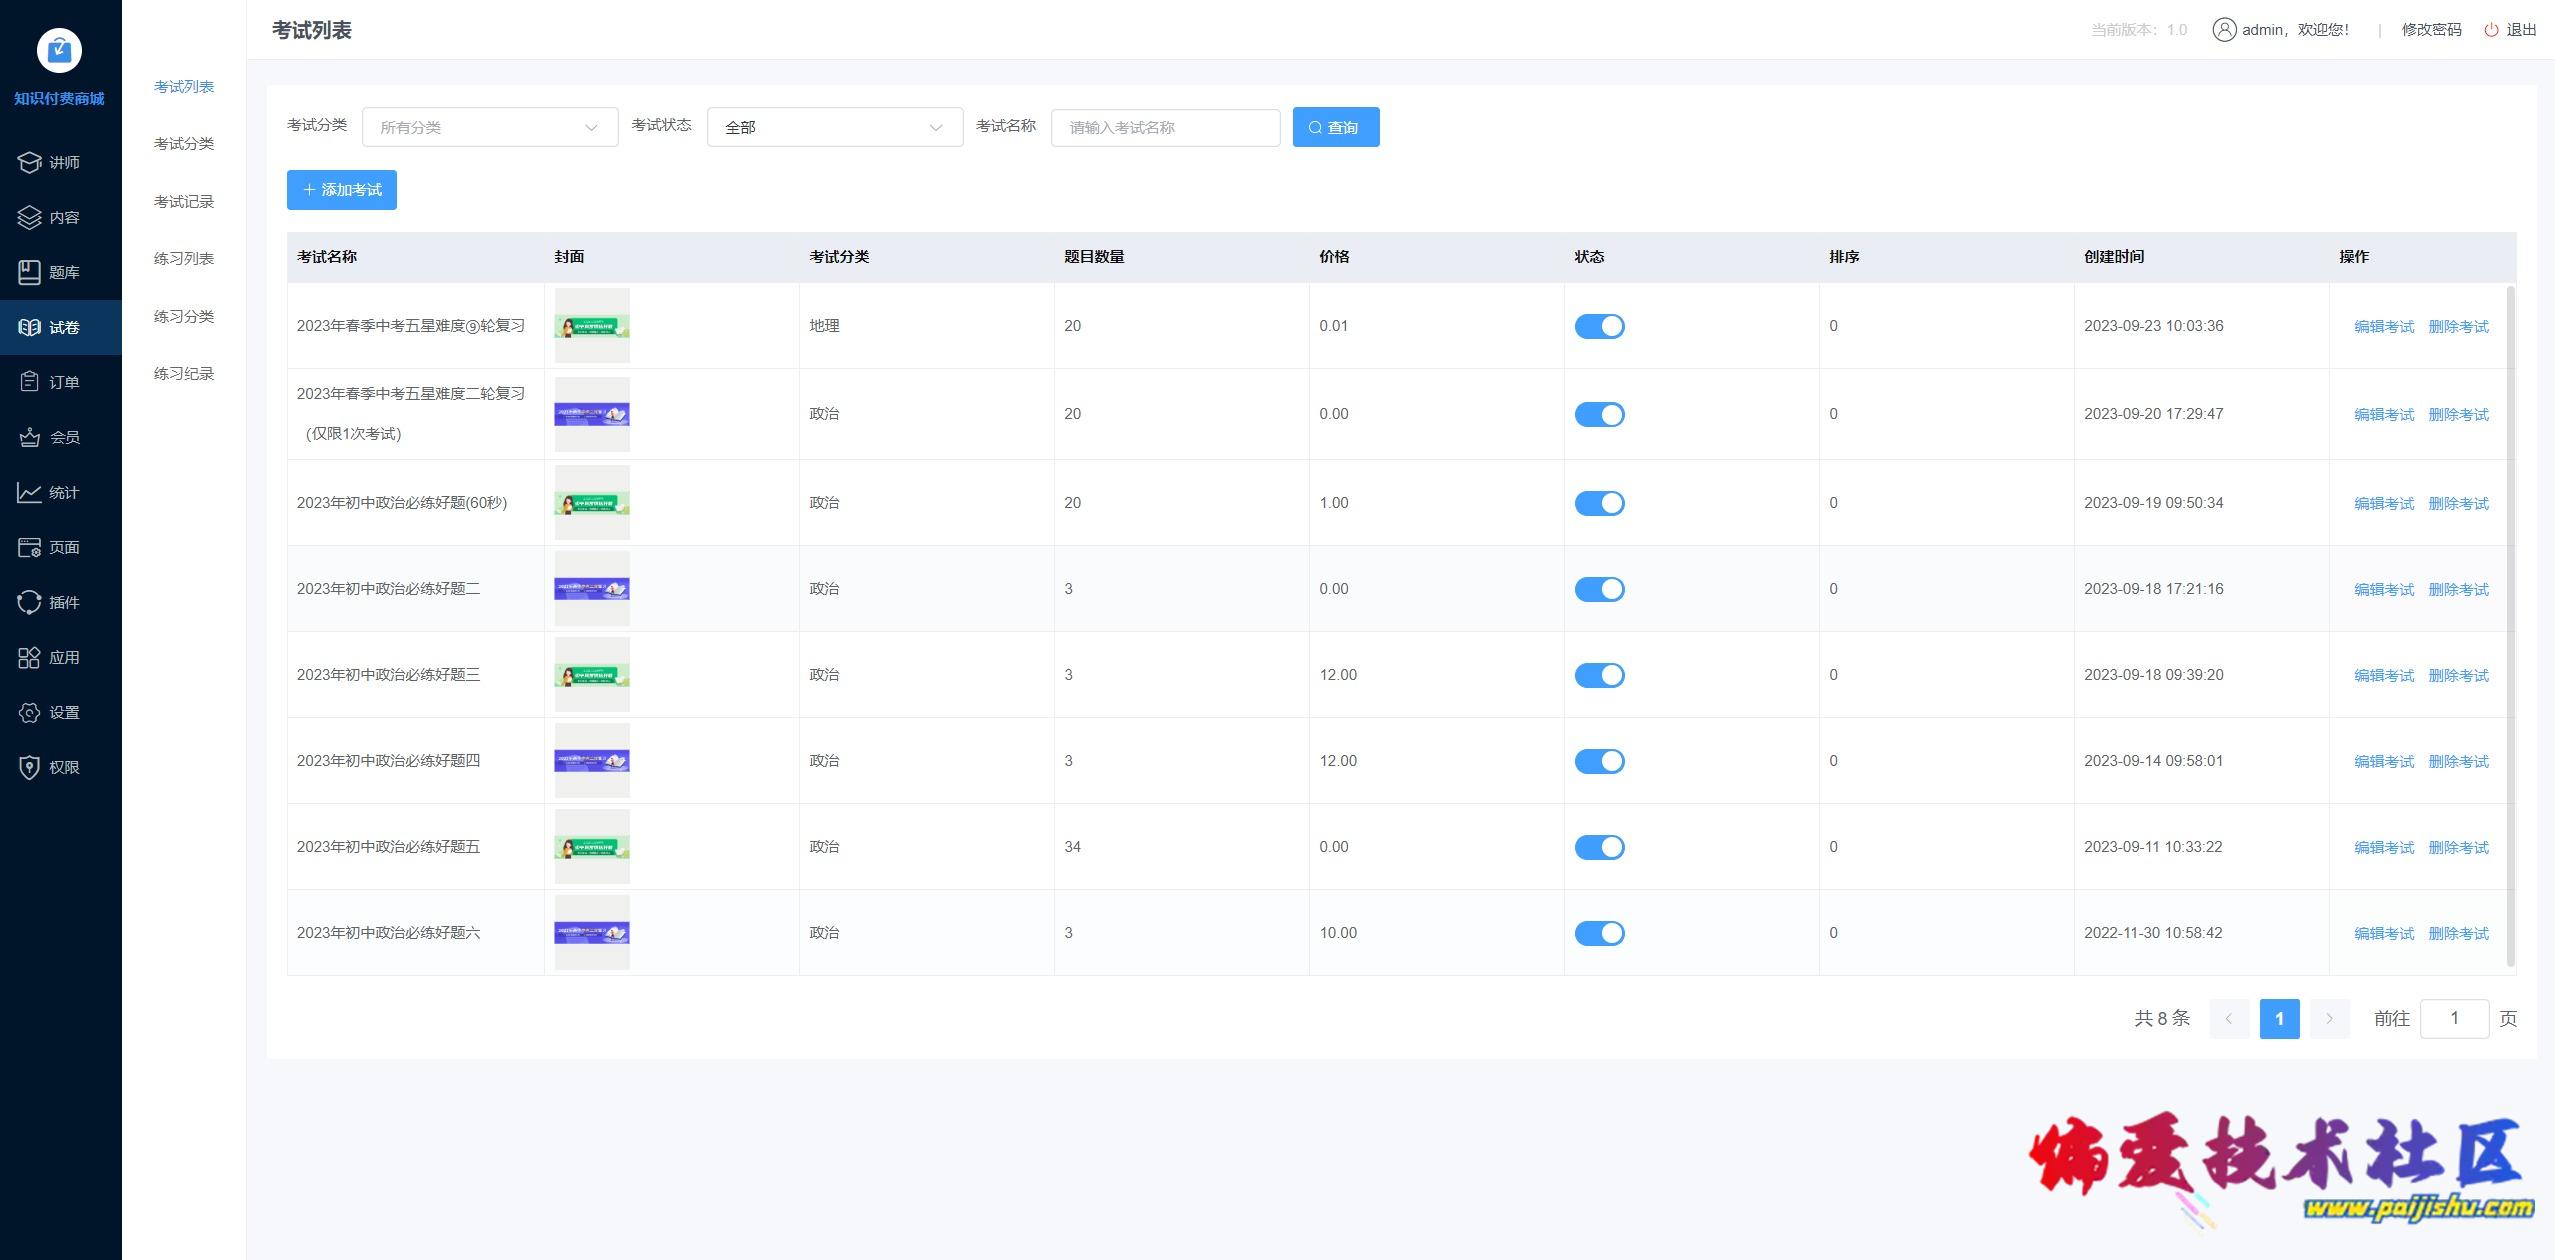
Task: Click the table vertical scrollbar
Action: 2511,626
